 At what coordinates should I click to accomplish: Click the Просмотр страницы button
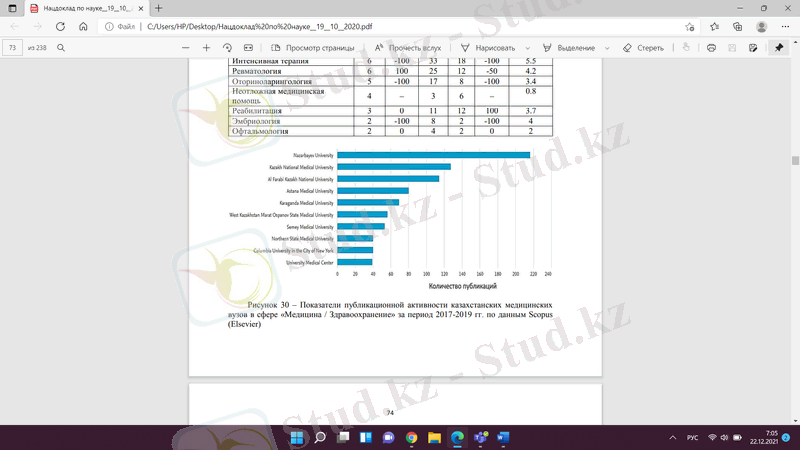[308, 47]
